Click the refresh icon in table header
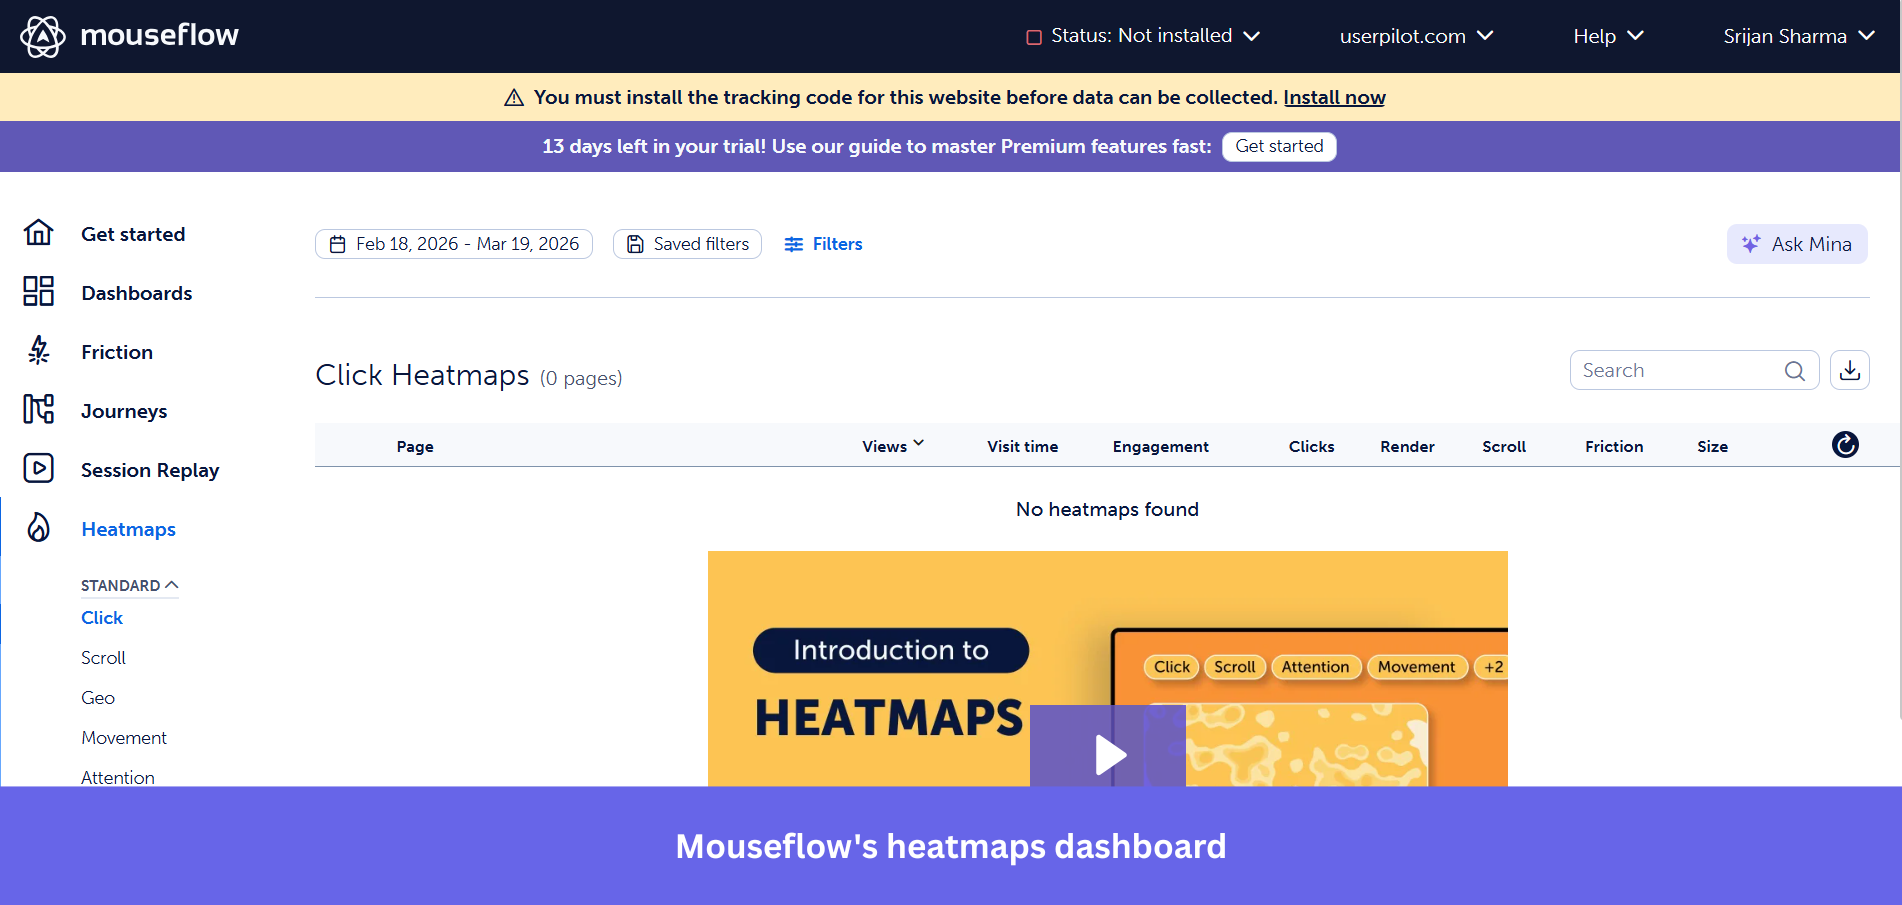Screen dimensions: 1902x905 click(x=1845, y=445)
